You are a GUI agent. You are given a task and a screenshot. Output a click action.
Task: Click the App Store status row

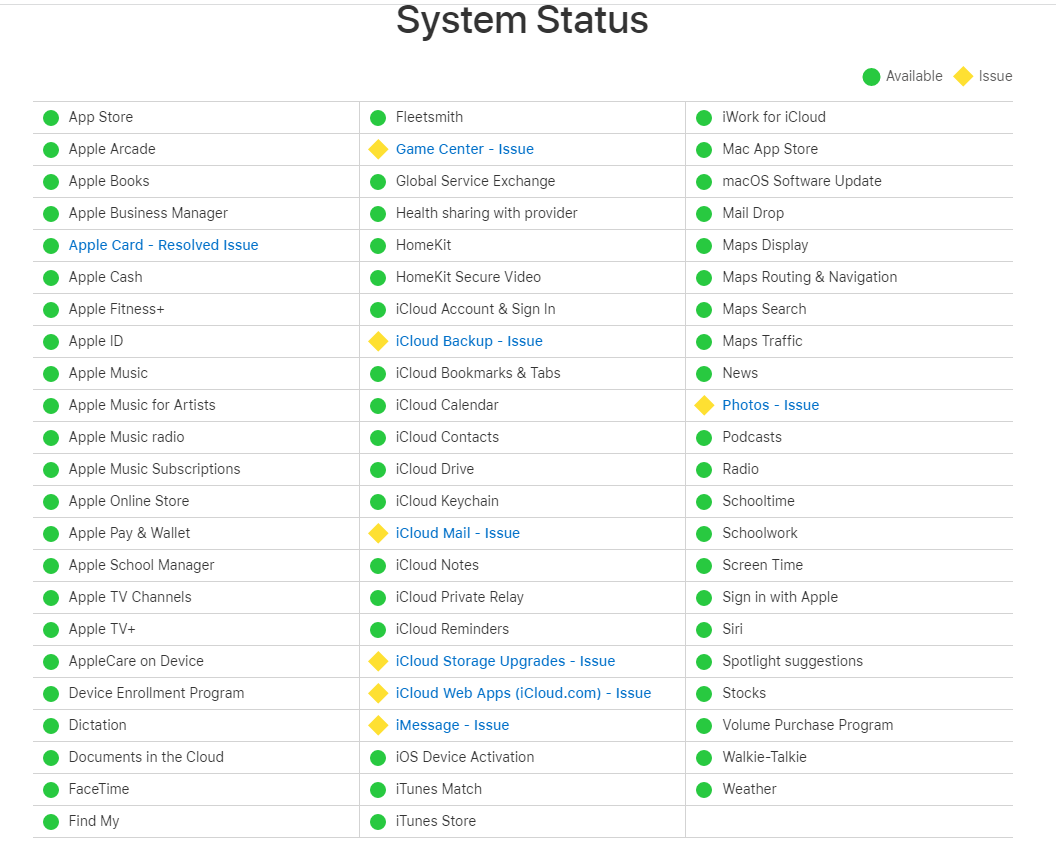click(x=196, y=118)
